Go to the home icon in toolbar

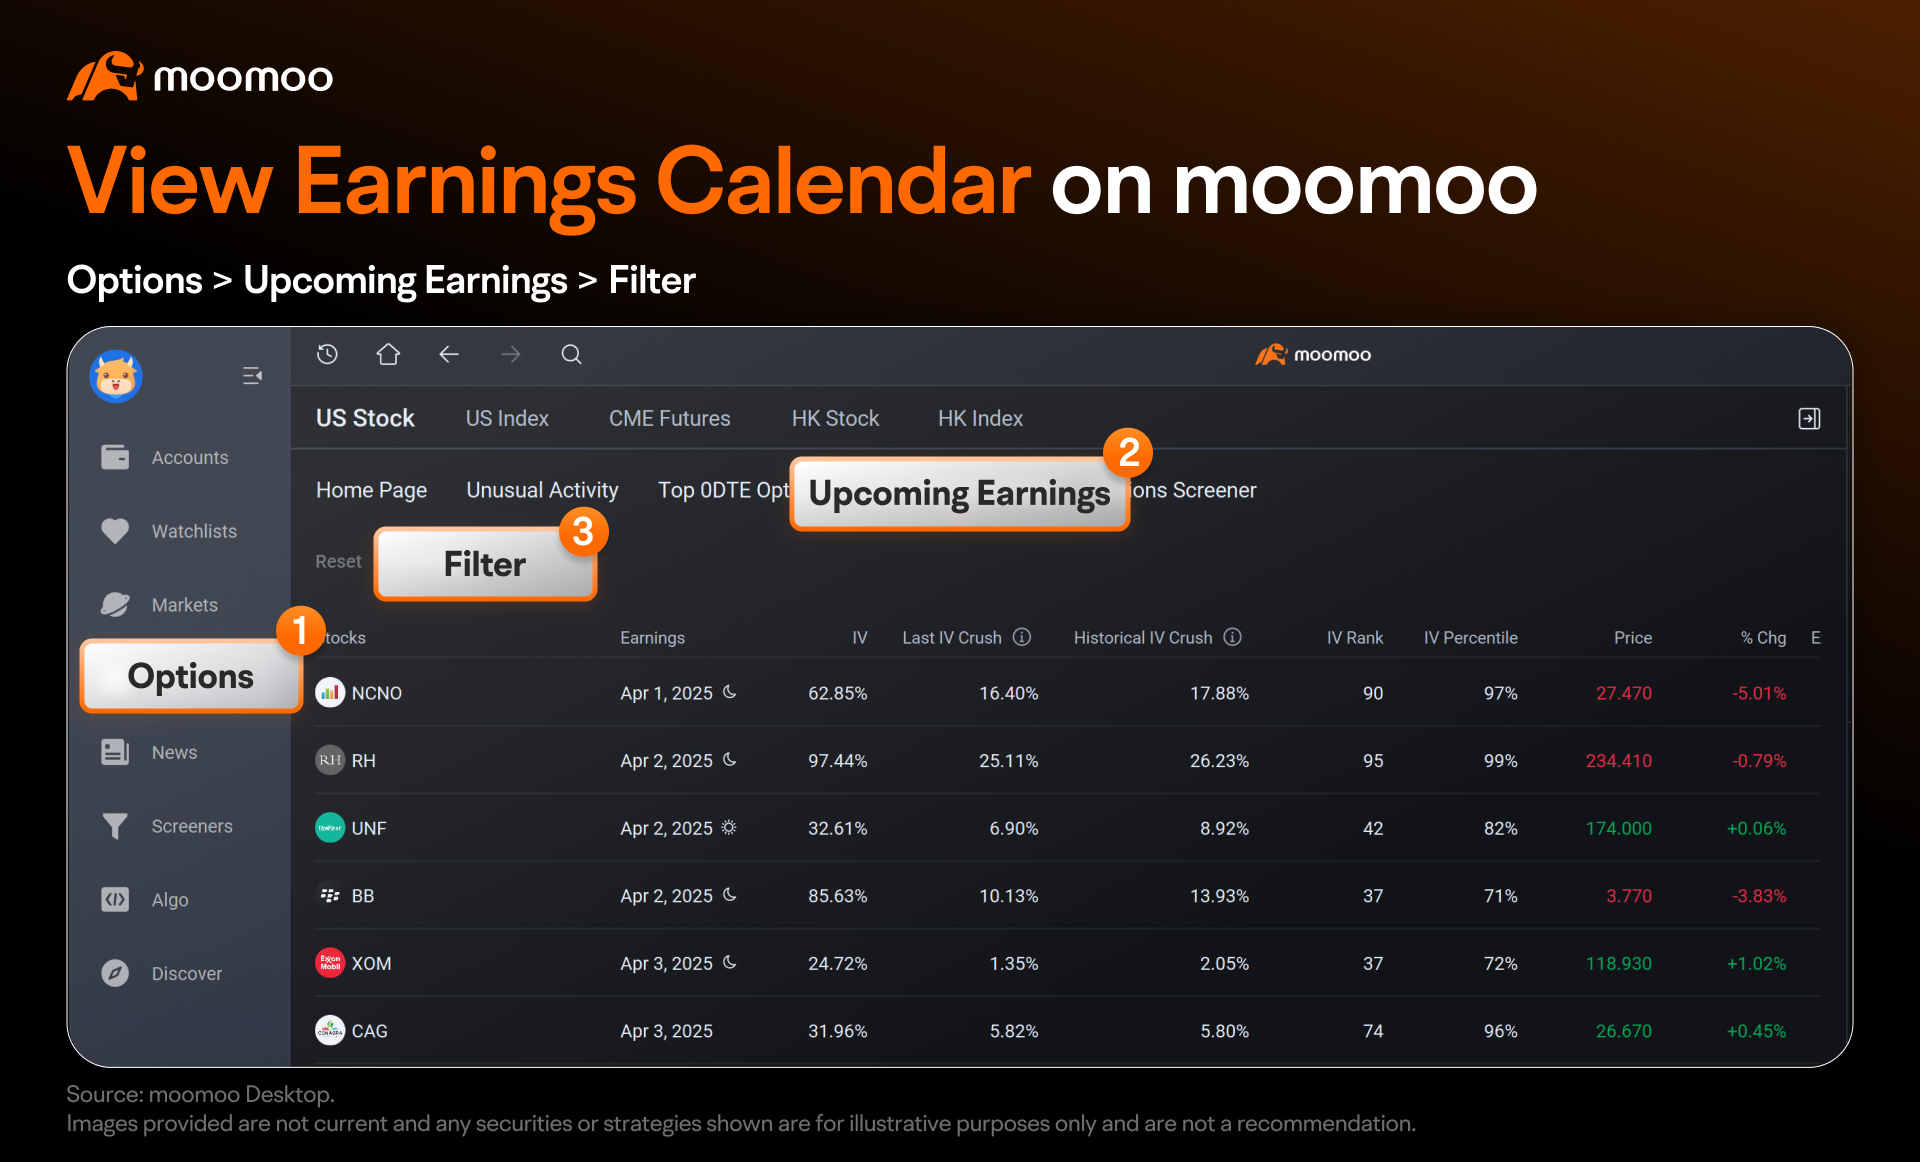click(388, 354)
